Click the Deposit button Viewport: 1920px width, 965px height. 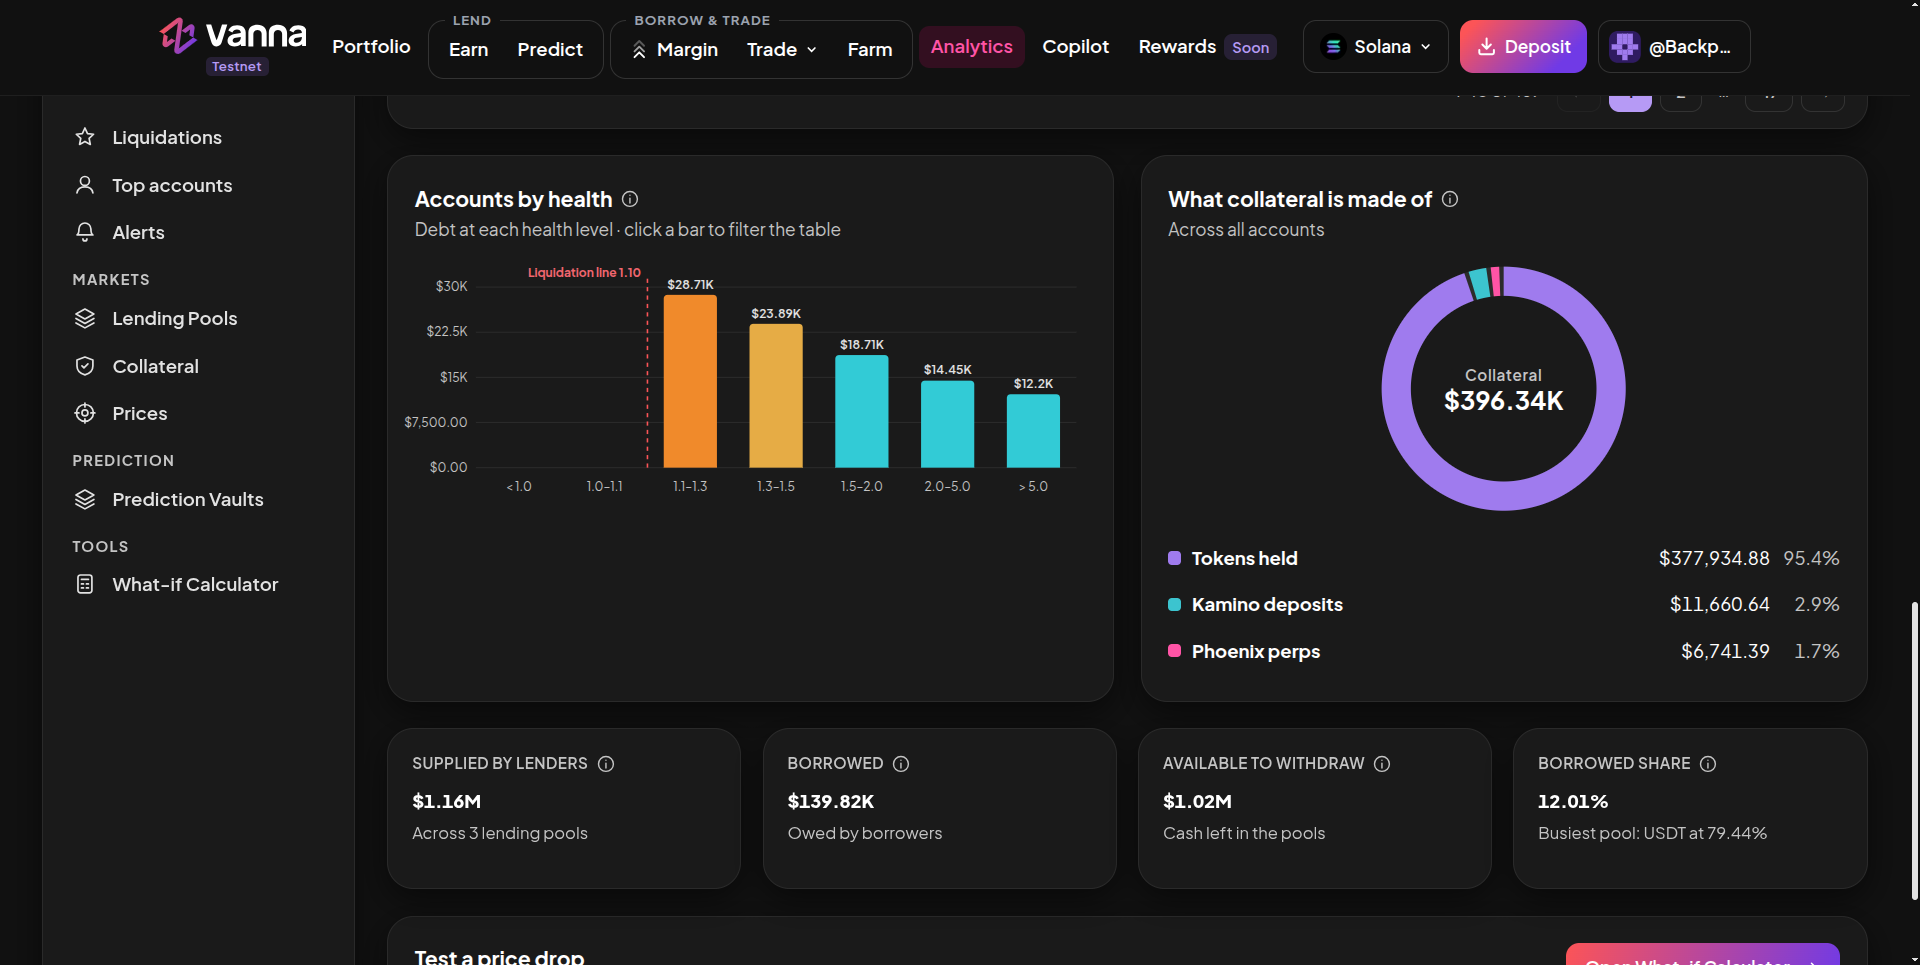point(1523,47)
